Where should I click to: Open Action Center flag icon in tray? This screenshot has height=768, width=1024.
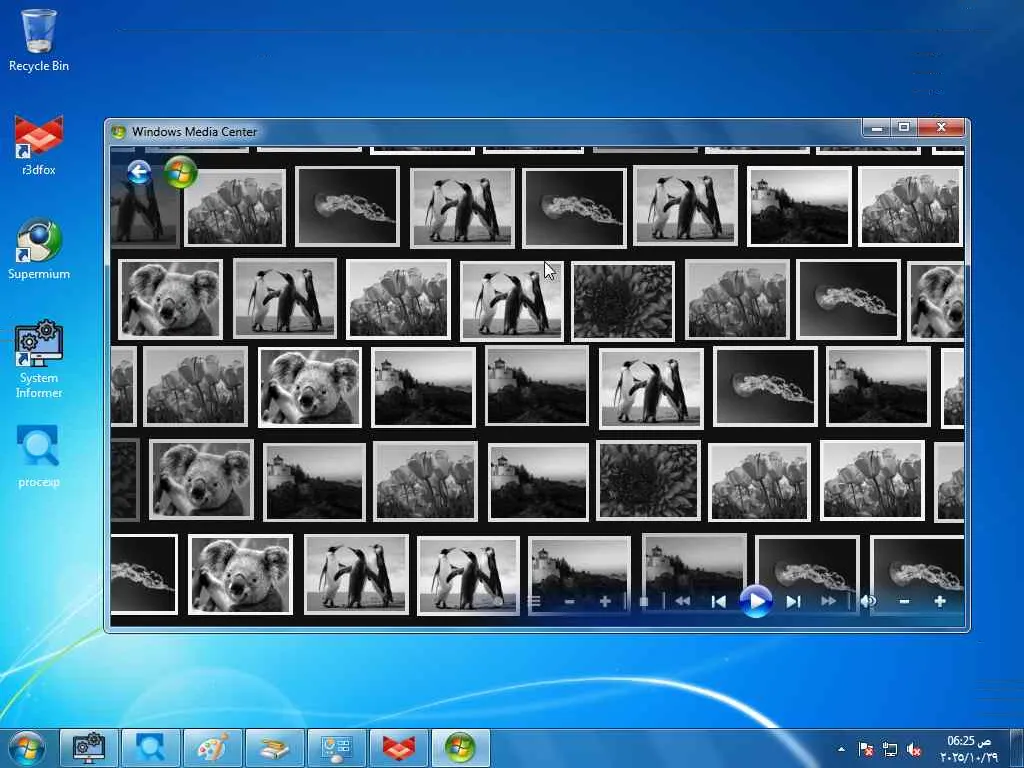[866, 749]
